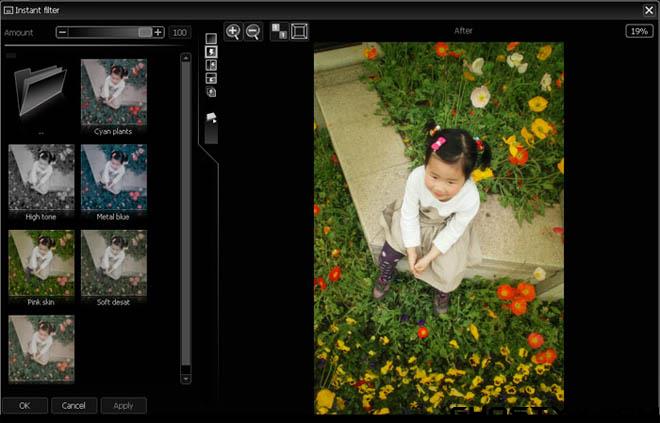This screenshot has height=423, width=660.
Task: Confirm with the OK button
Action: (x=24, y=406)
